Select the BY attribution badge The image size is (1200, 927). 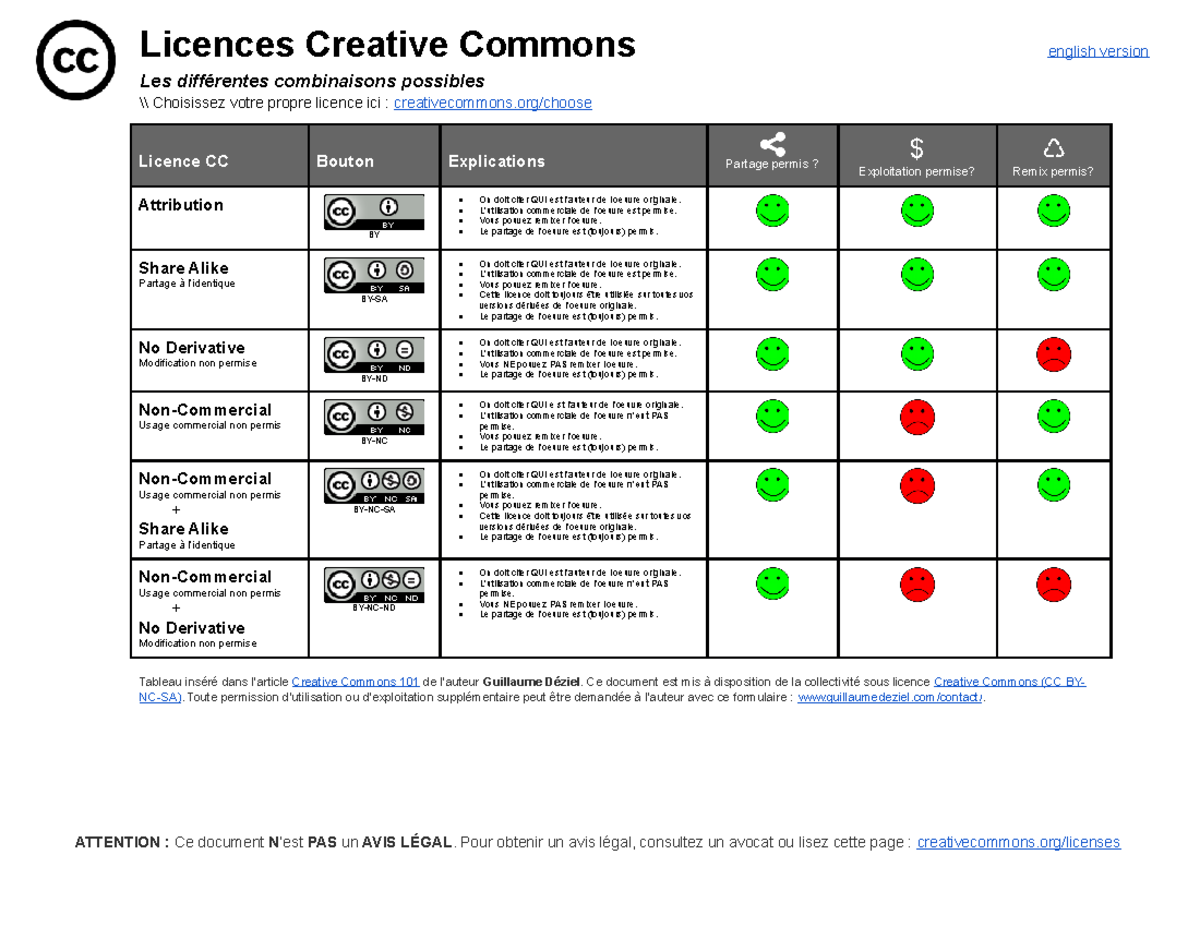tap(372, 213)
